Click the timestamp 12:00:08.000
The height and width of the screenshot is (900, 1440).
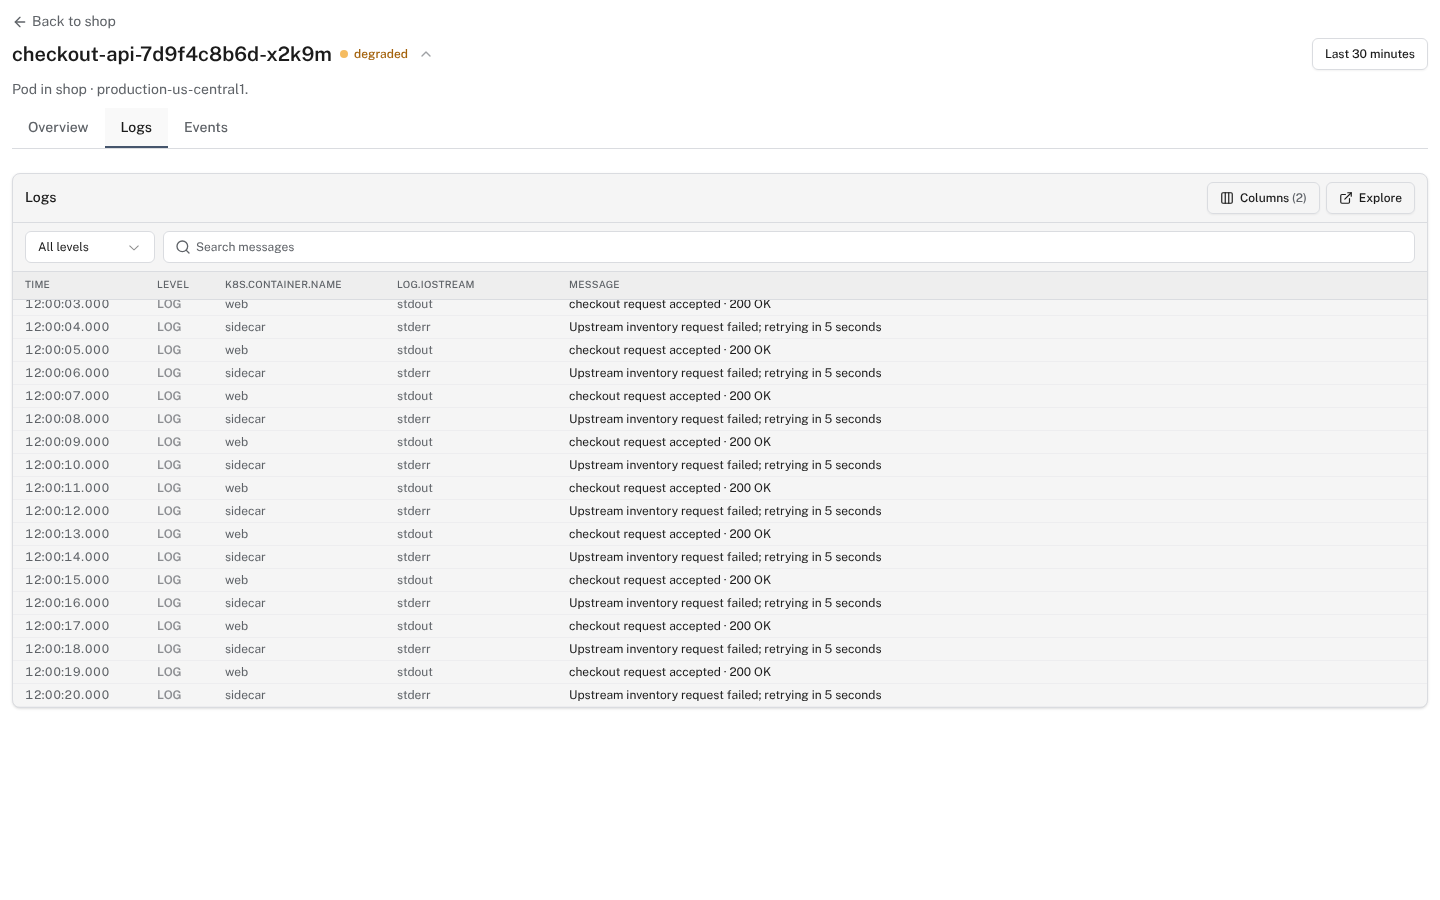coord(67,419)
